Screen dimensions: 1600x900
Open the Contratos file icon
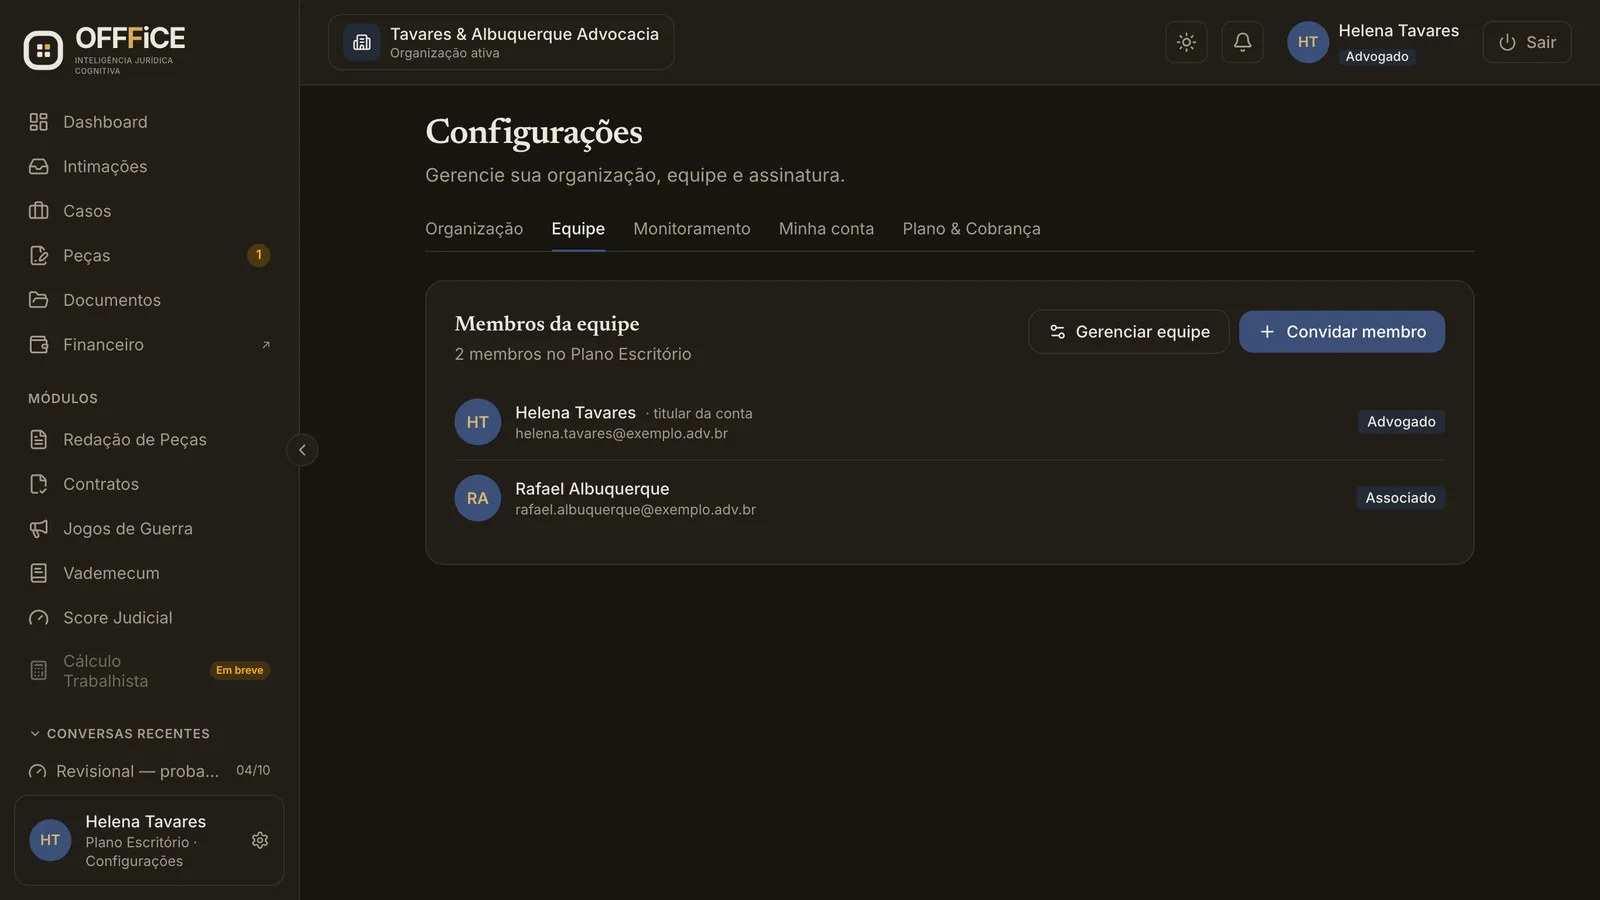click(39, 484)
